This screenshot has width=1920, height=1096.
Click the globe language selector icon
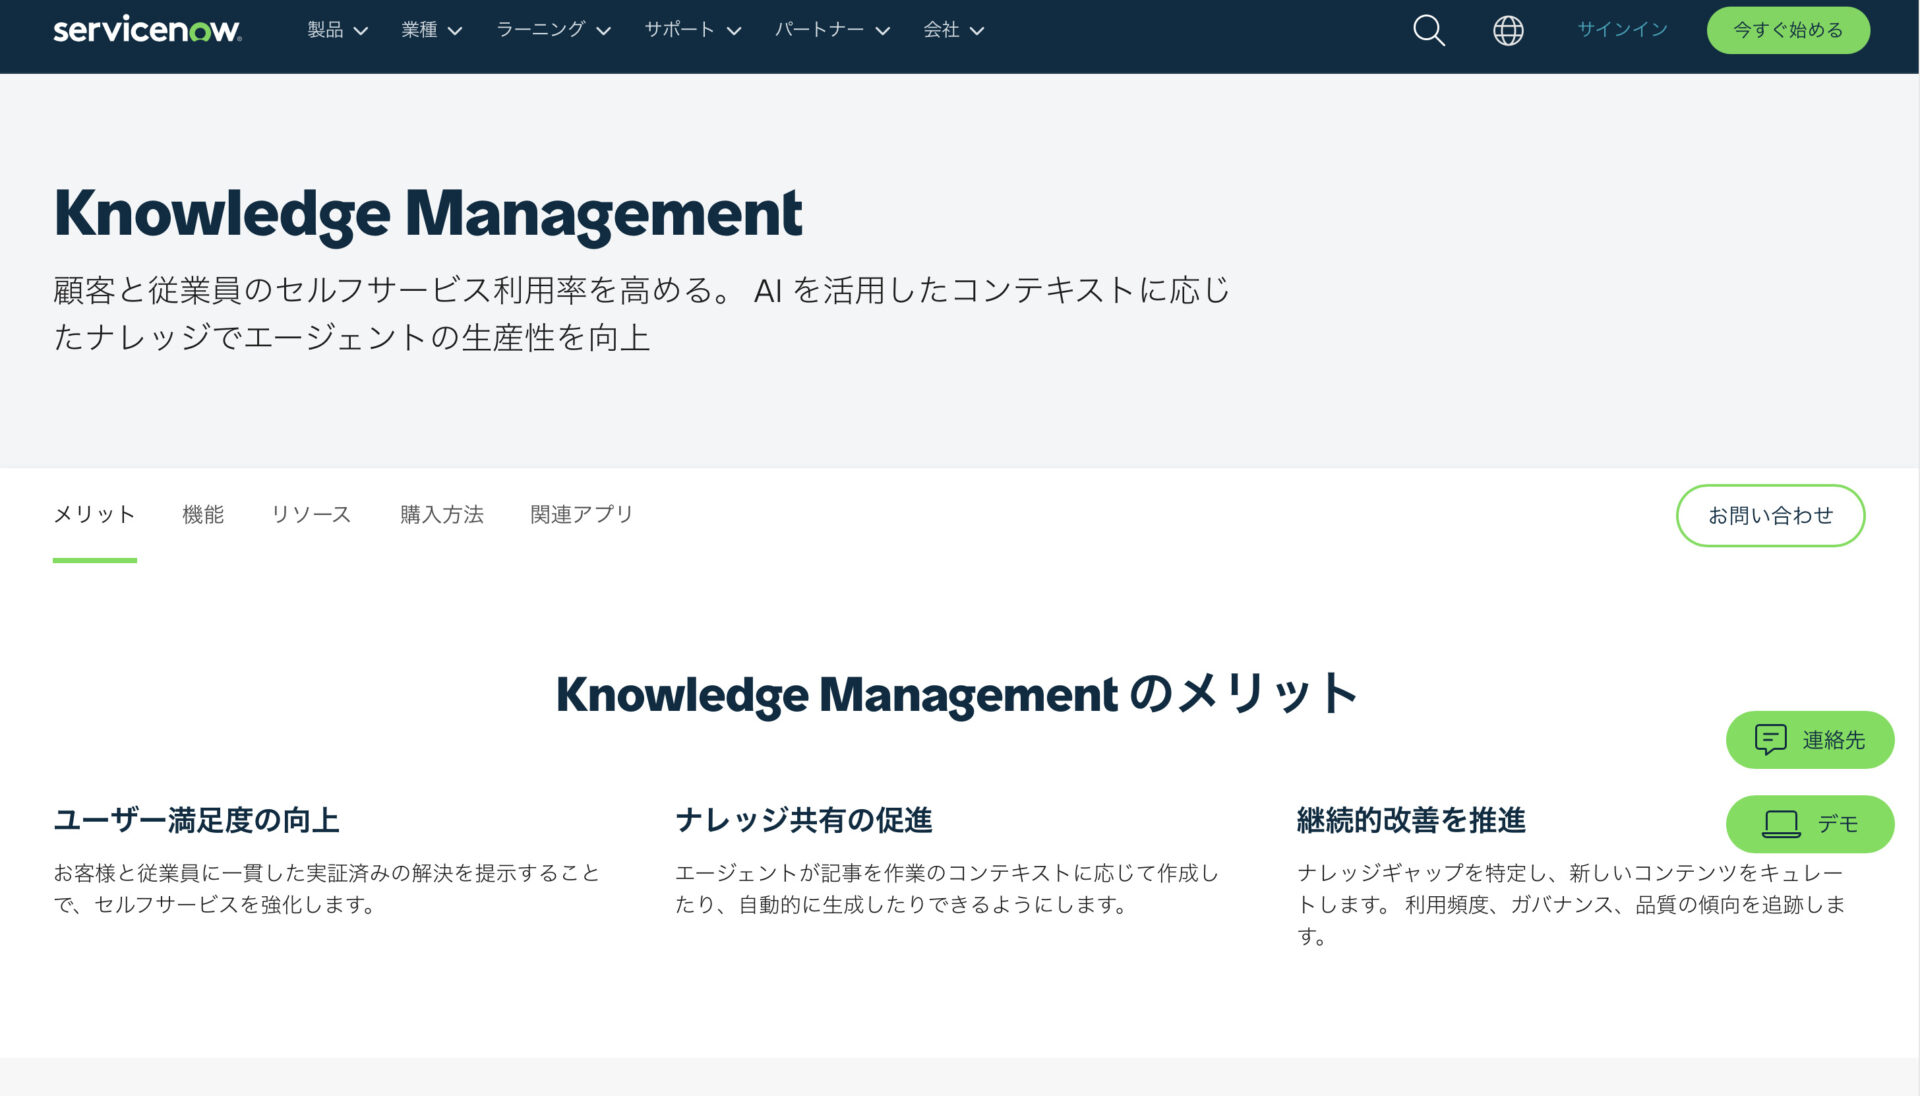coord(1506,31)
